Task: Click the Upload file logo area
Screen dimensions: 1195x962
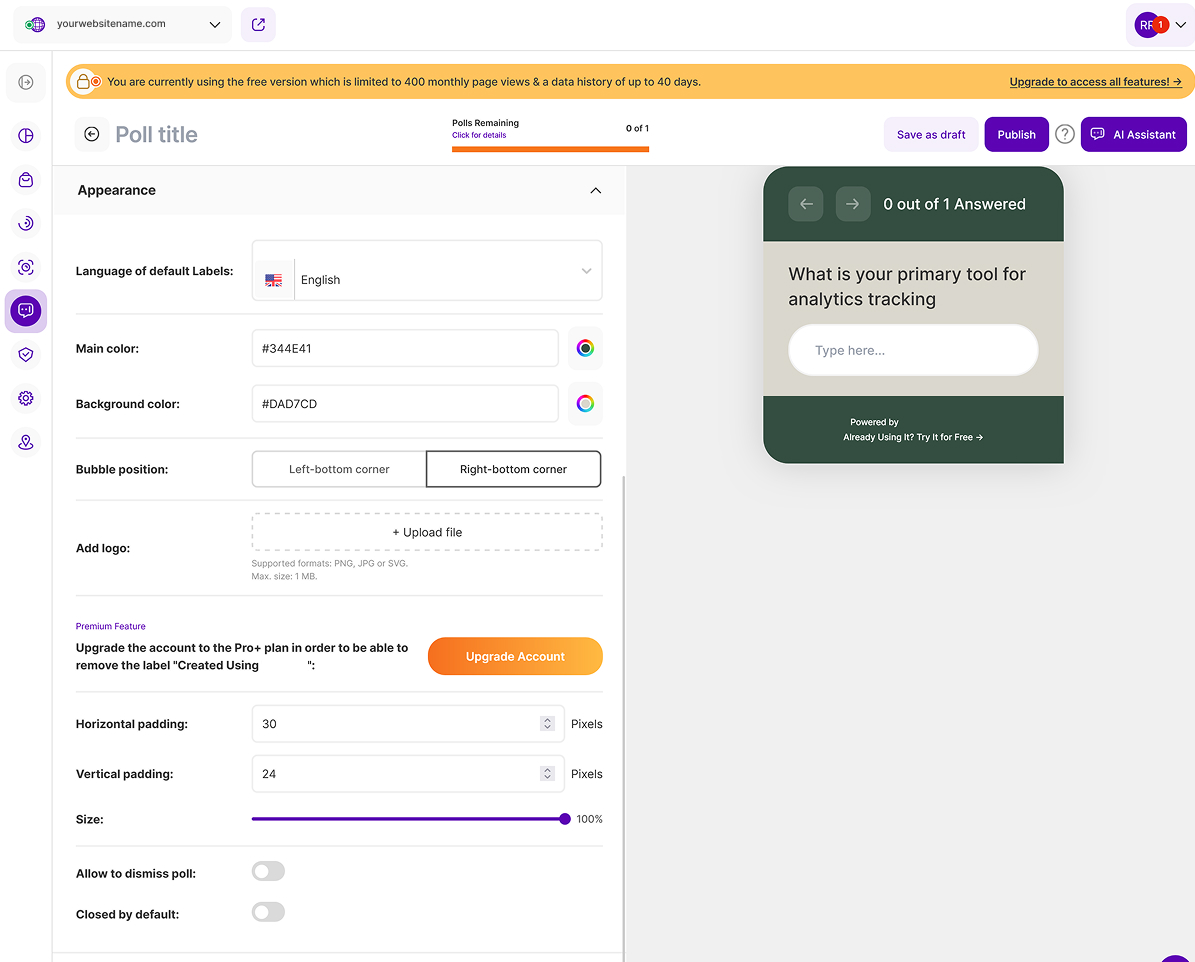Action: pos(427,532)
